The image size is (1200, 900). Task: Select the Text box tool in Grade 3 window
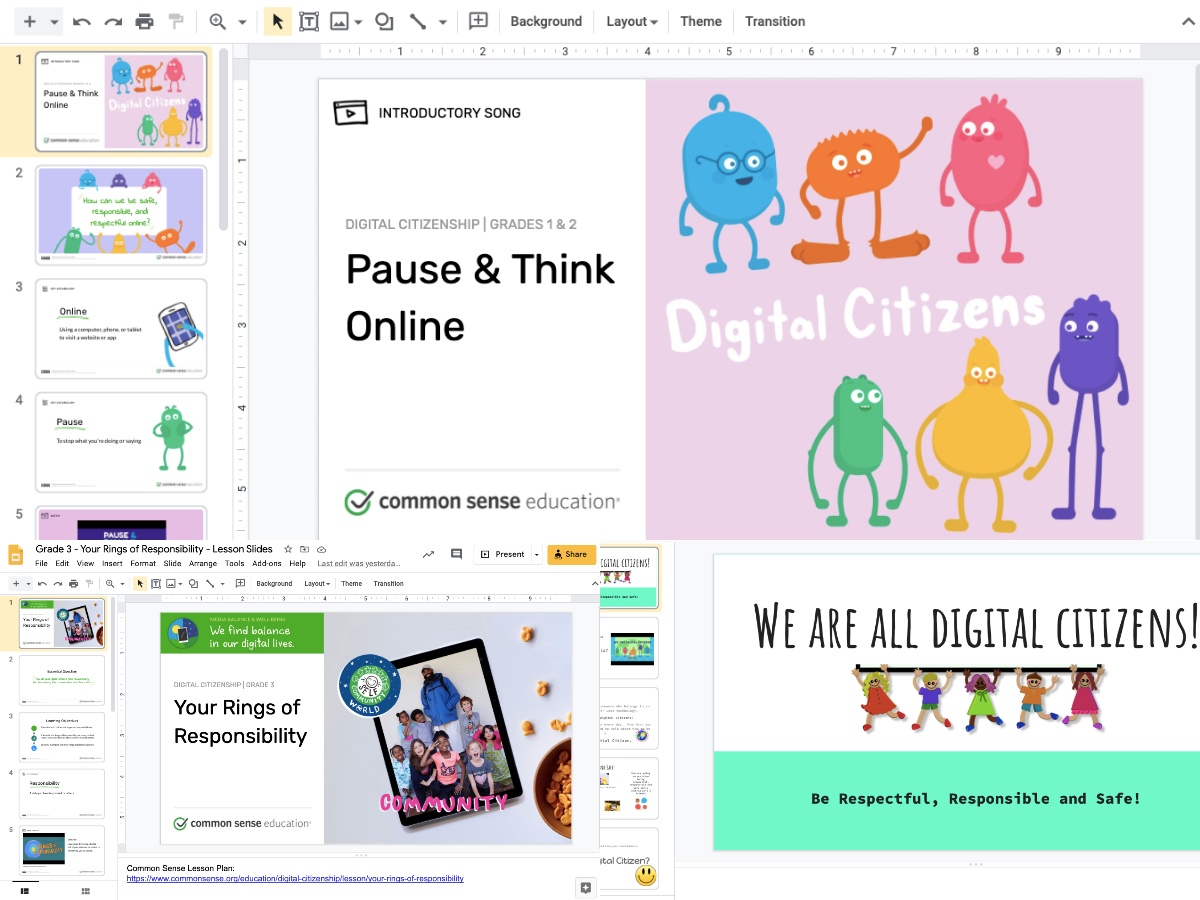(x=155, y=584)
